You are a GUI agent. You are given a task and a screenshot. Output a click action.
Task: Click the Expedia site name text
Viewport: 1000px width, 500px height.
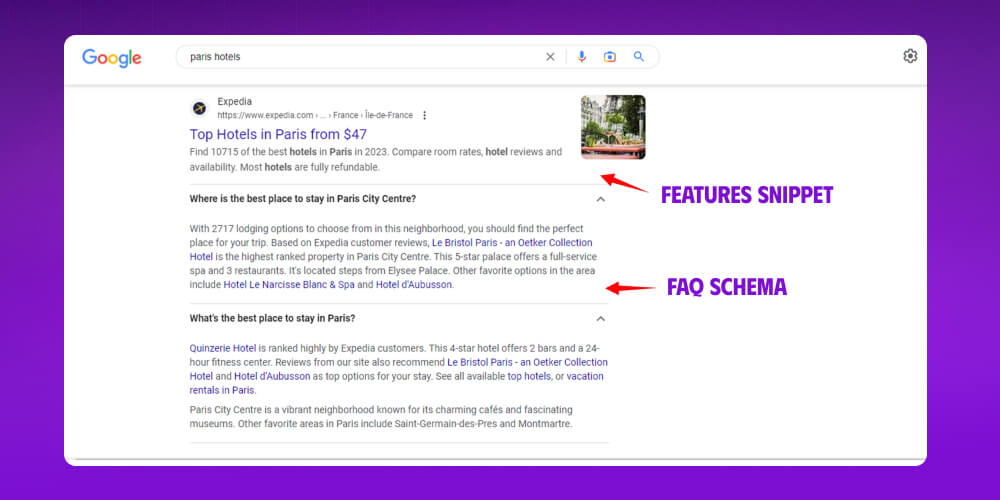click(x=235, y=101)
